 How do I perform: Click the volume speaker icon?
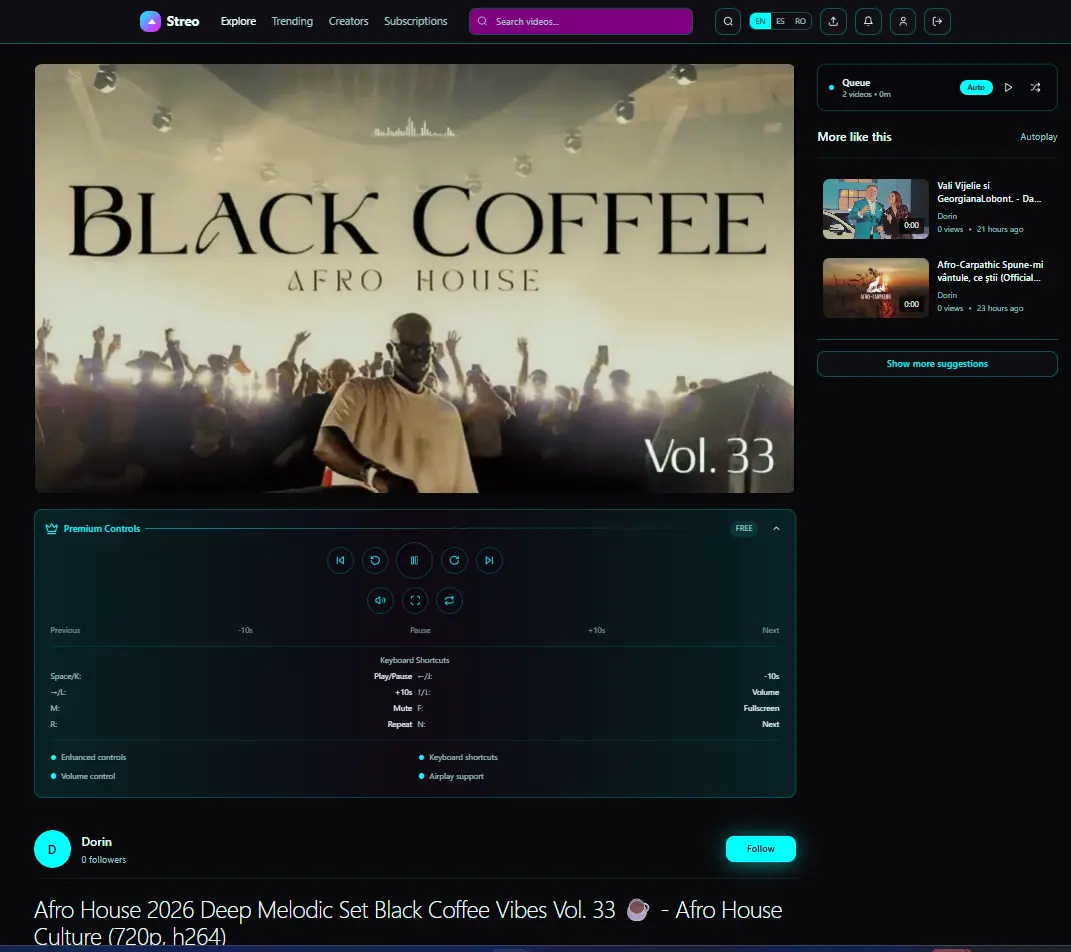click(x=380, y=600)
